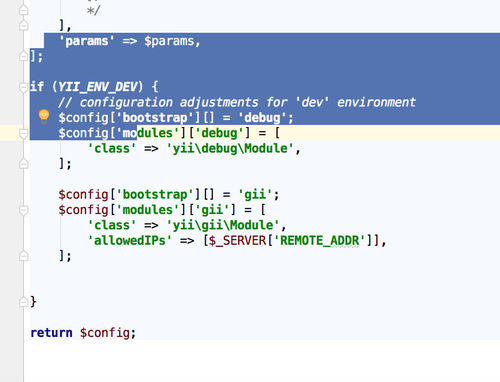Click fold end marker below yii\debug\Module line

(x=23, y=163)
